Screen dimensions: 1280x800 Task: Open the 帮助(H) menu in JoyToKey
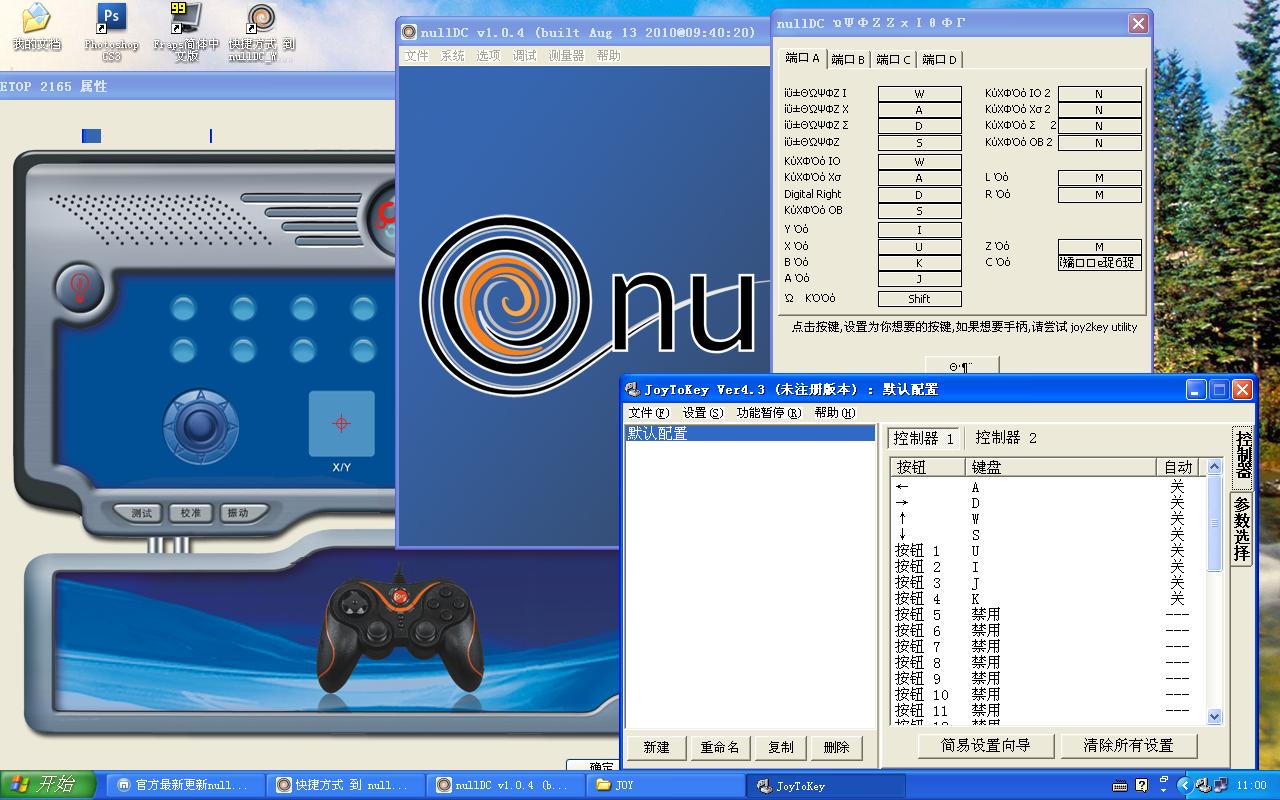pos(835,413)
